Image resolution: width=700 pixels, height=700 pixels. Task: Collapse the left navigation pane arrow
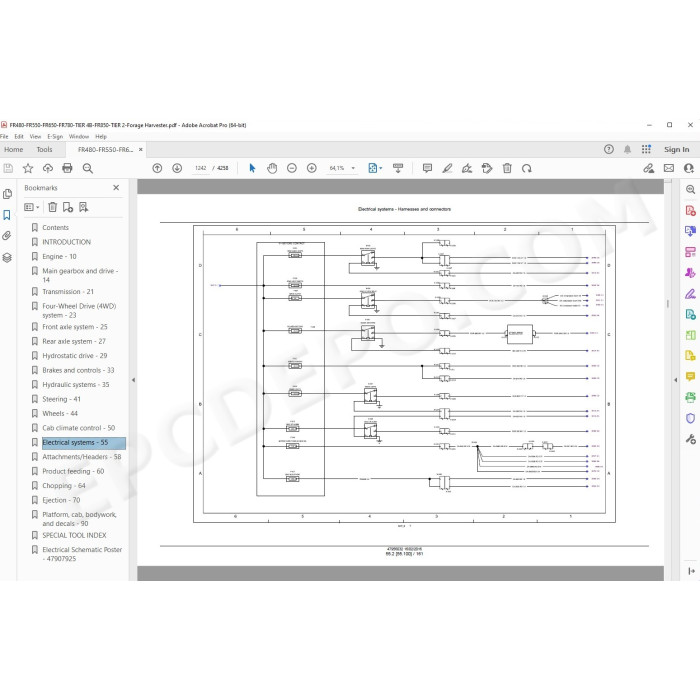pyautogui.click(x=133, y=380)
